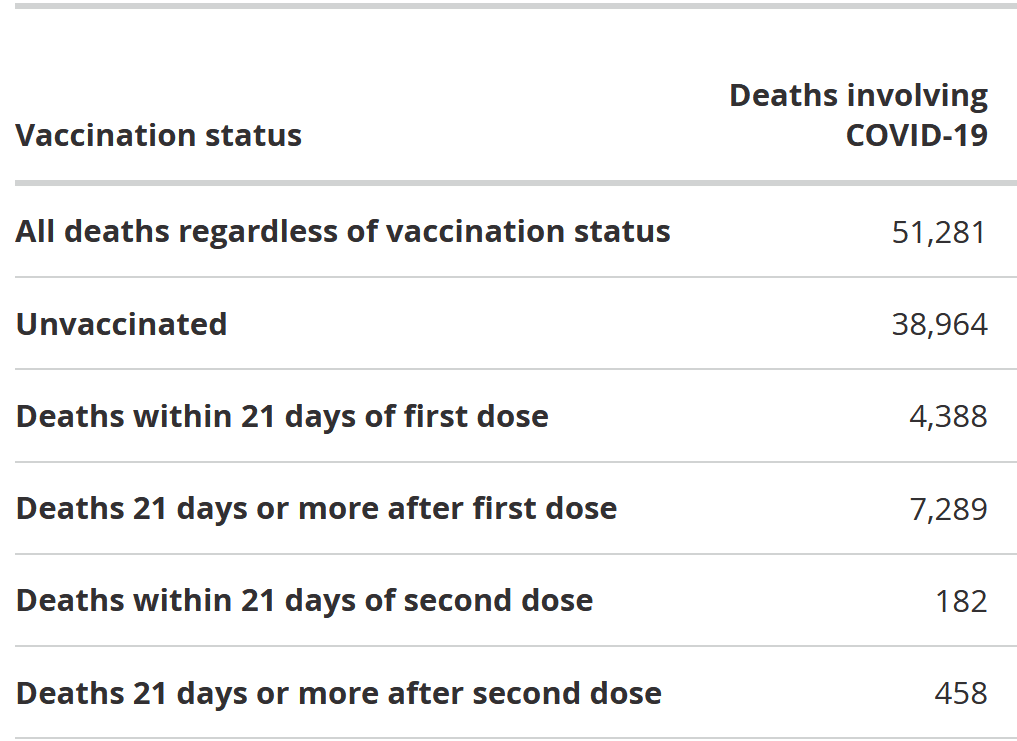Select Deaths within 21 days of second dose

pyautogui.click(x=304, y=600)
